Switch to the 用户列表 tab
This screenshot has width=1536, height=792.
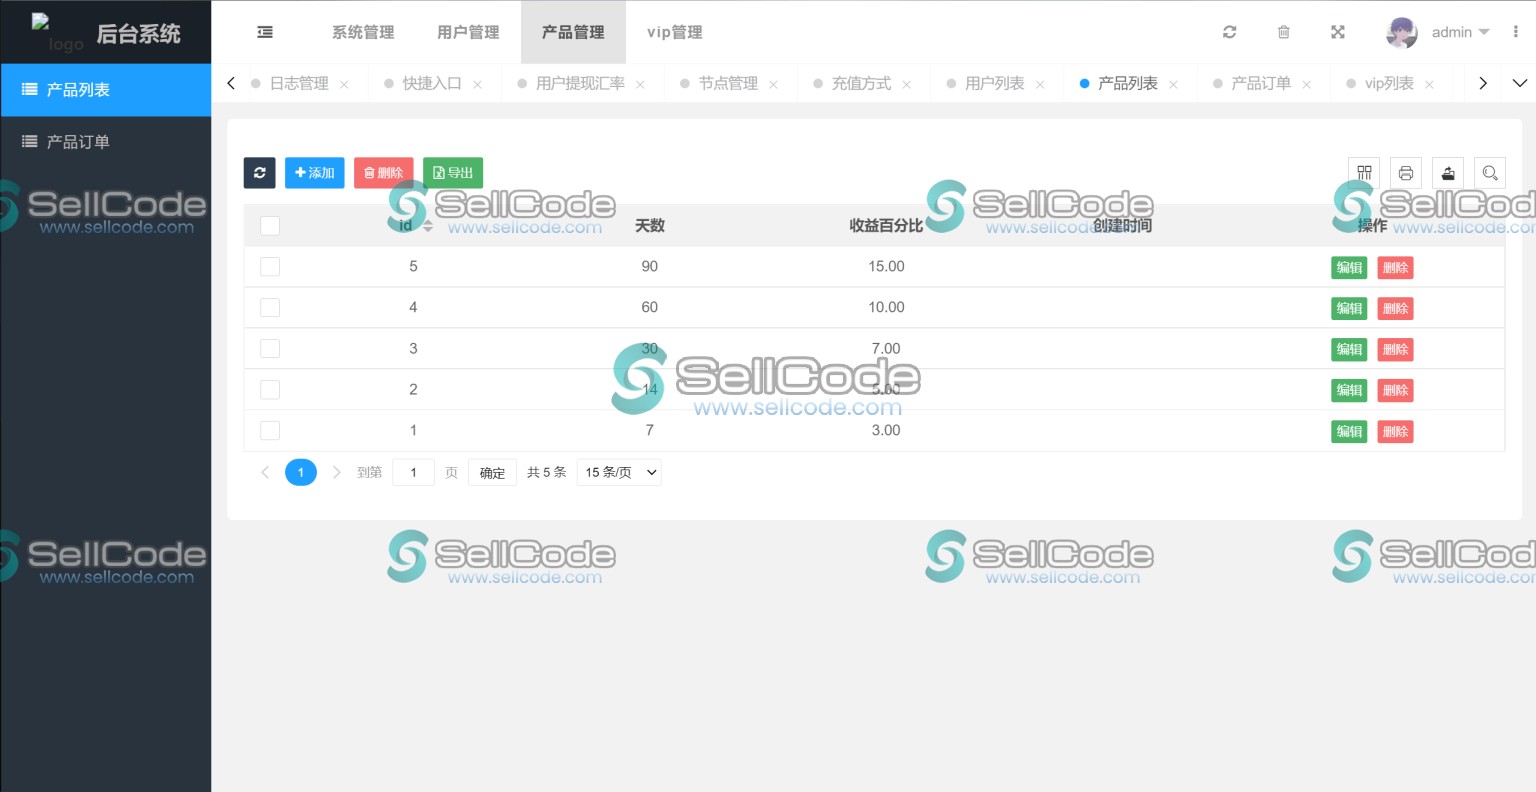point(994,84)
